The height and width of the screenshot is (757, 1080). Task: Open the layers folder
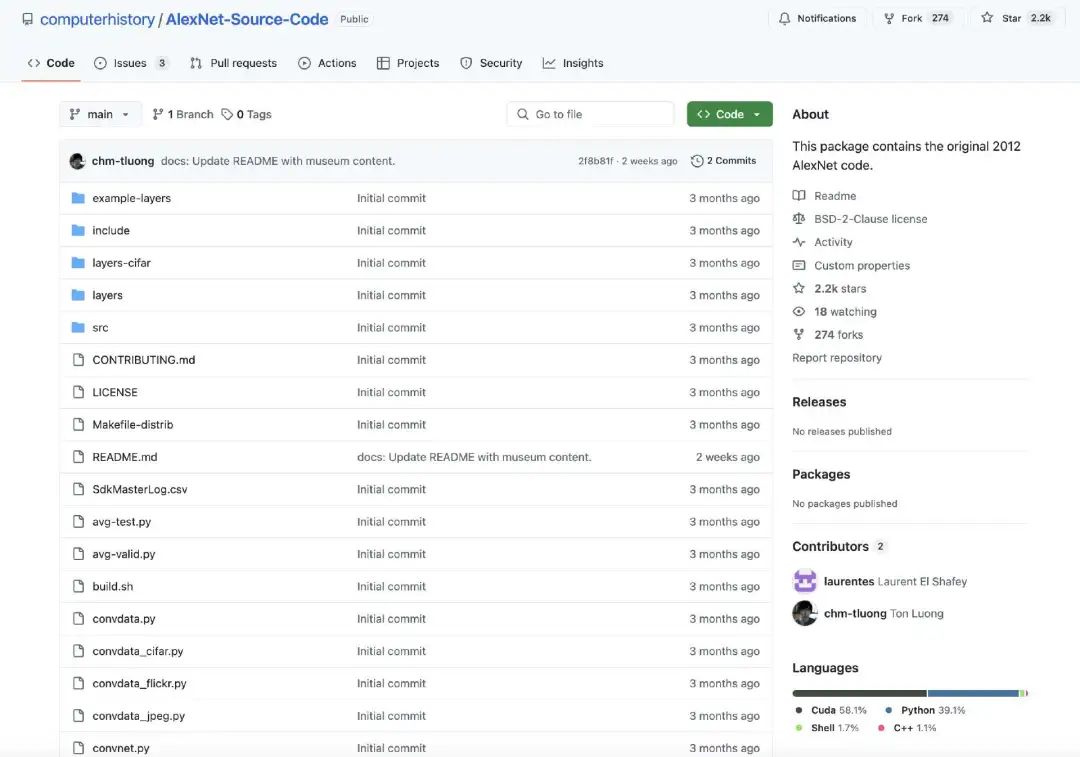pos(107,295)
